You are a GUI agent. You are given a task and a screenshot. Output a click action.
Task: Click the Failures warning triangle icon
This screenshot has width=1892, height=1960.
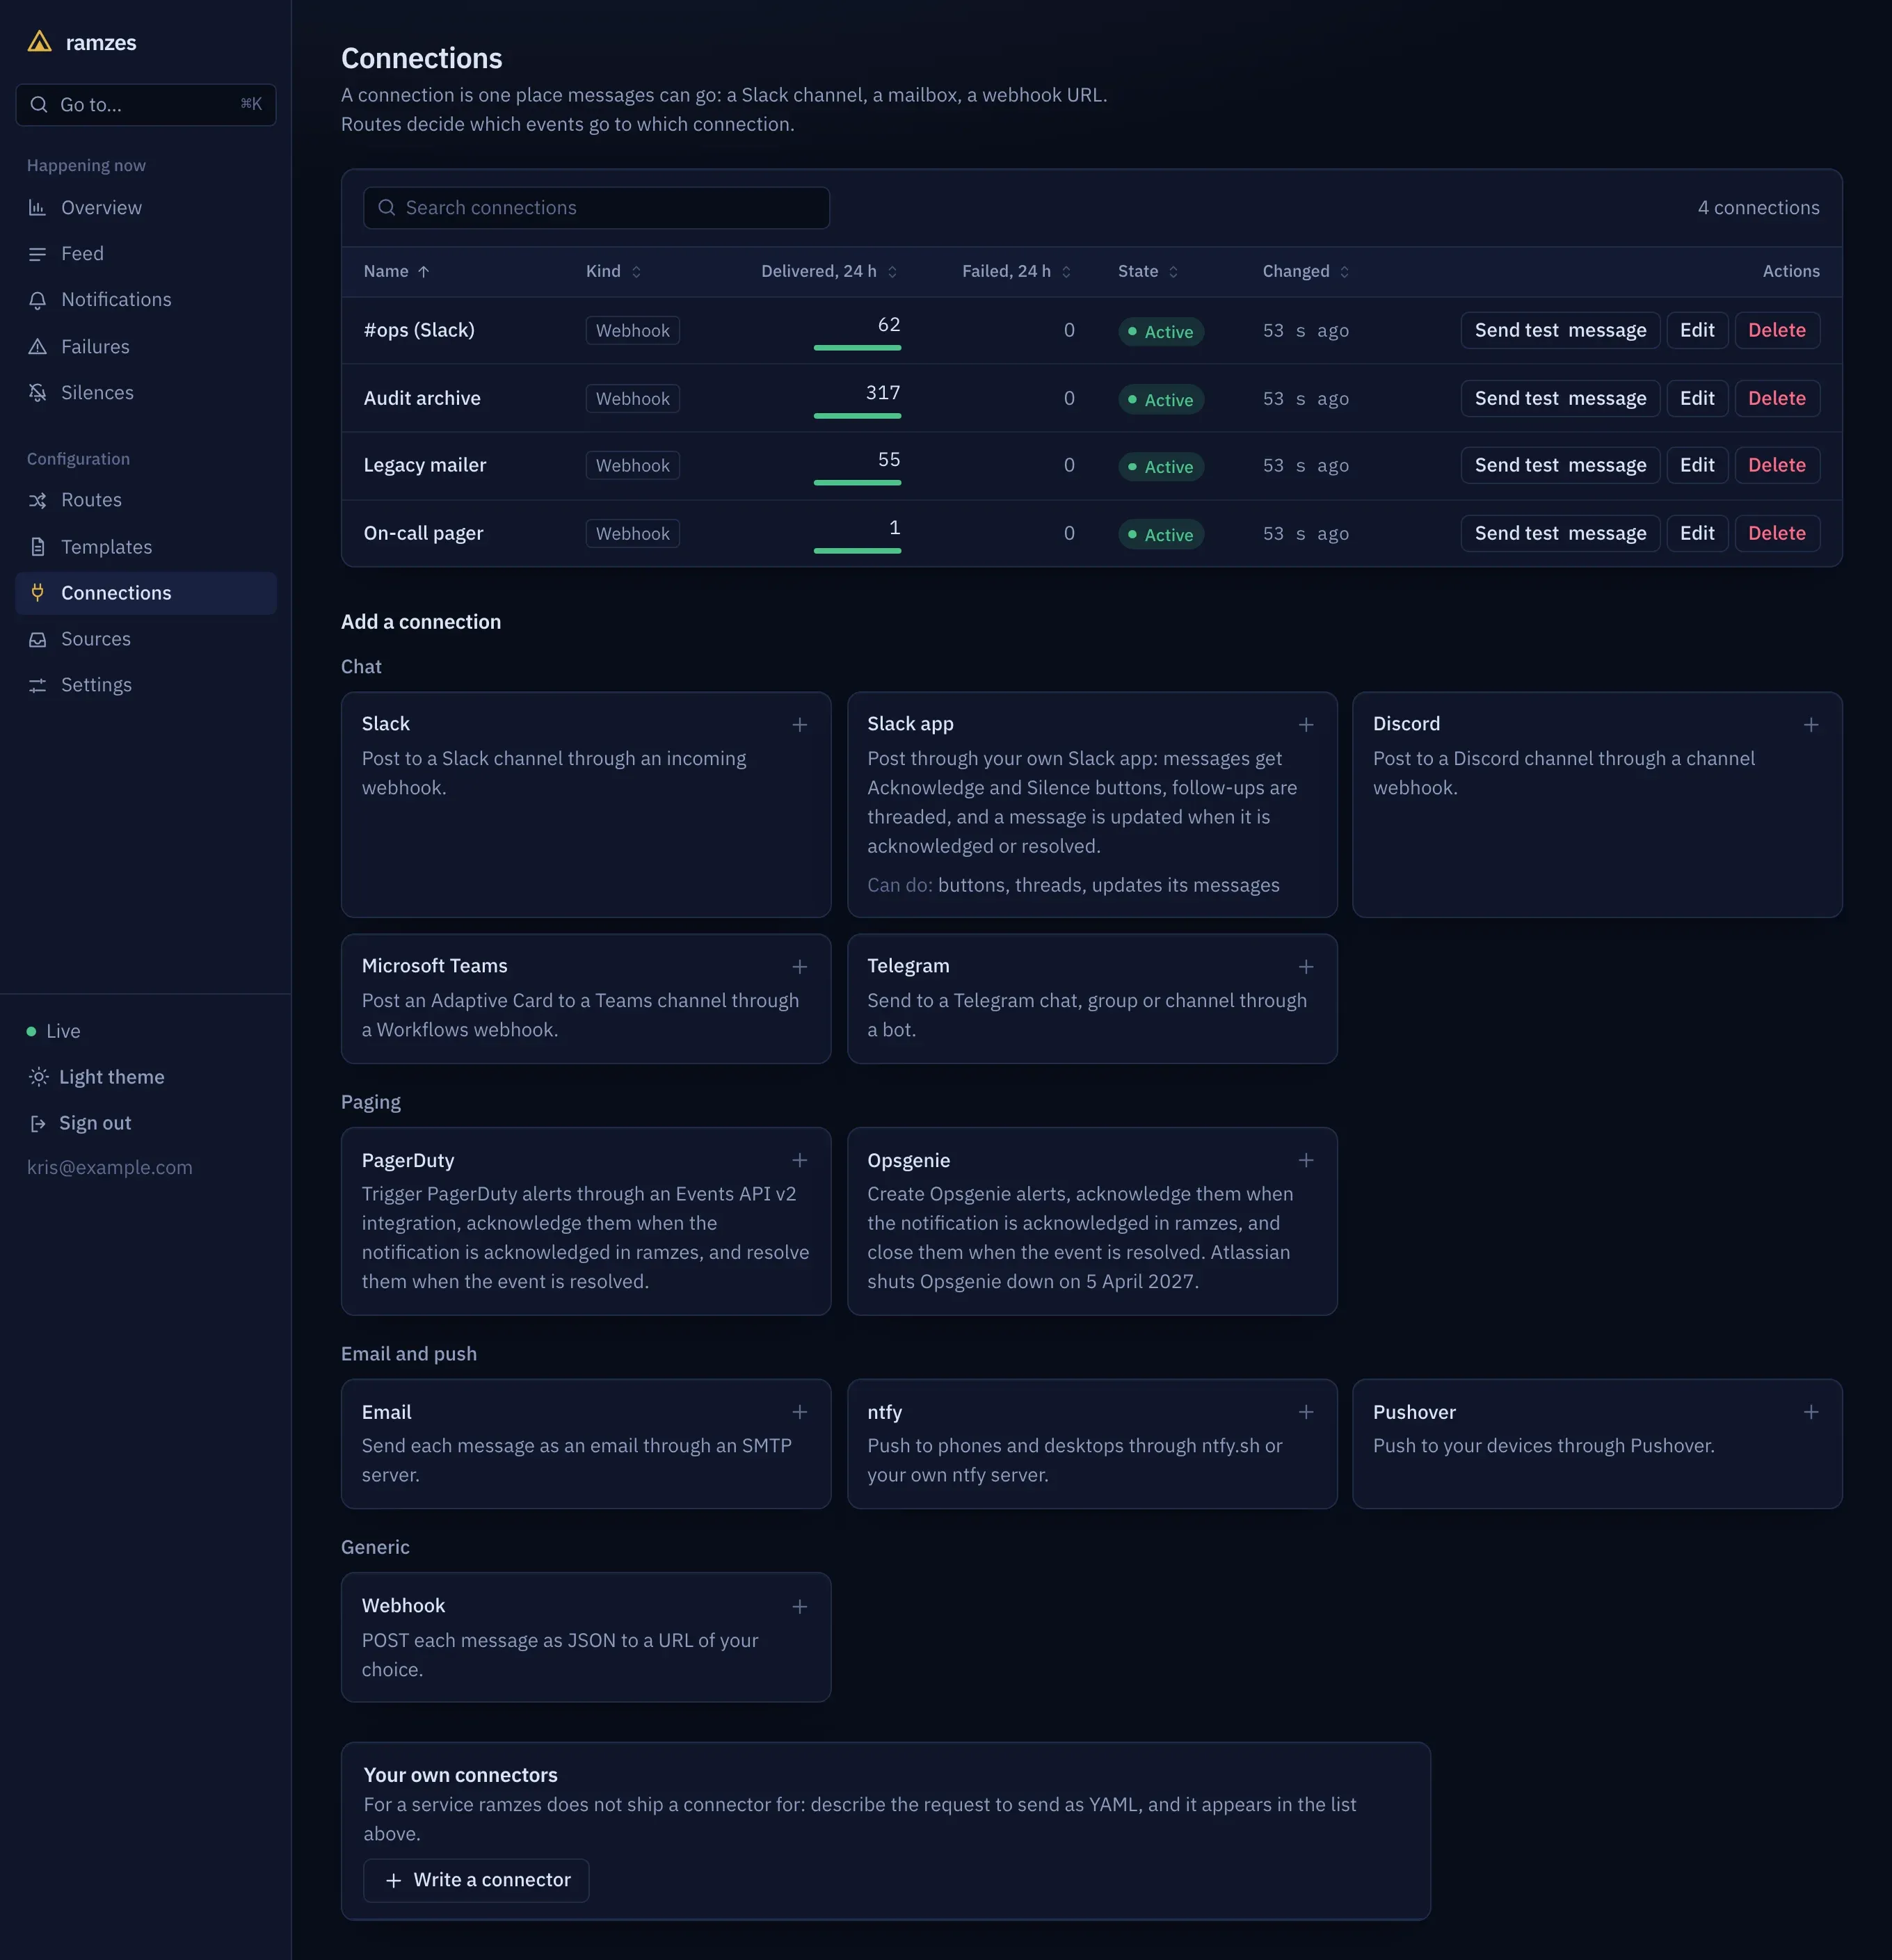click(x=37, y=347)
